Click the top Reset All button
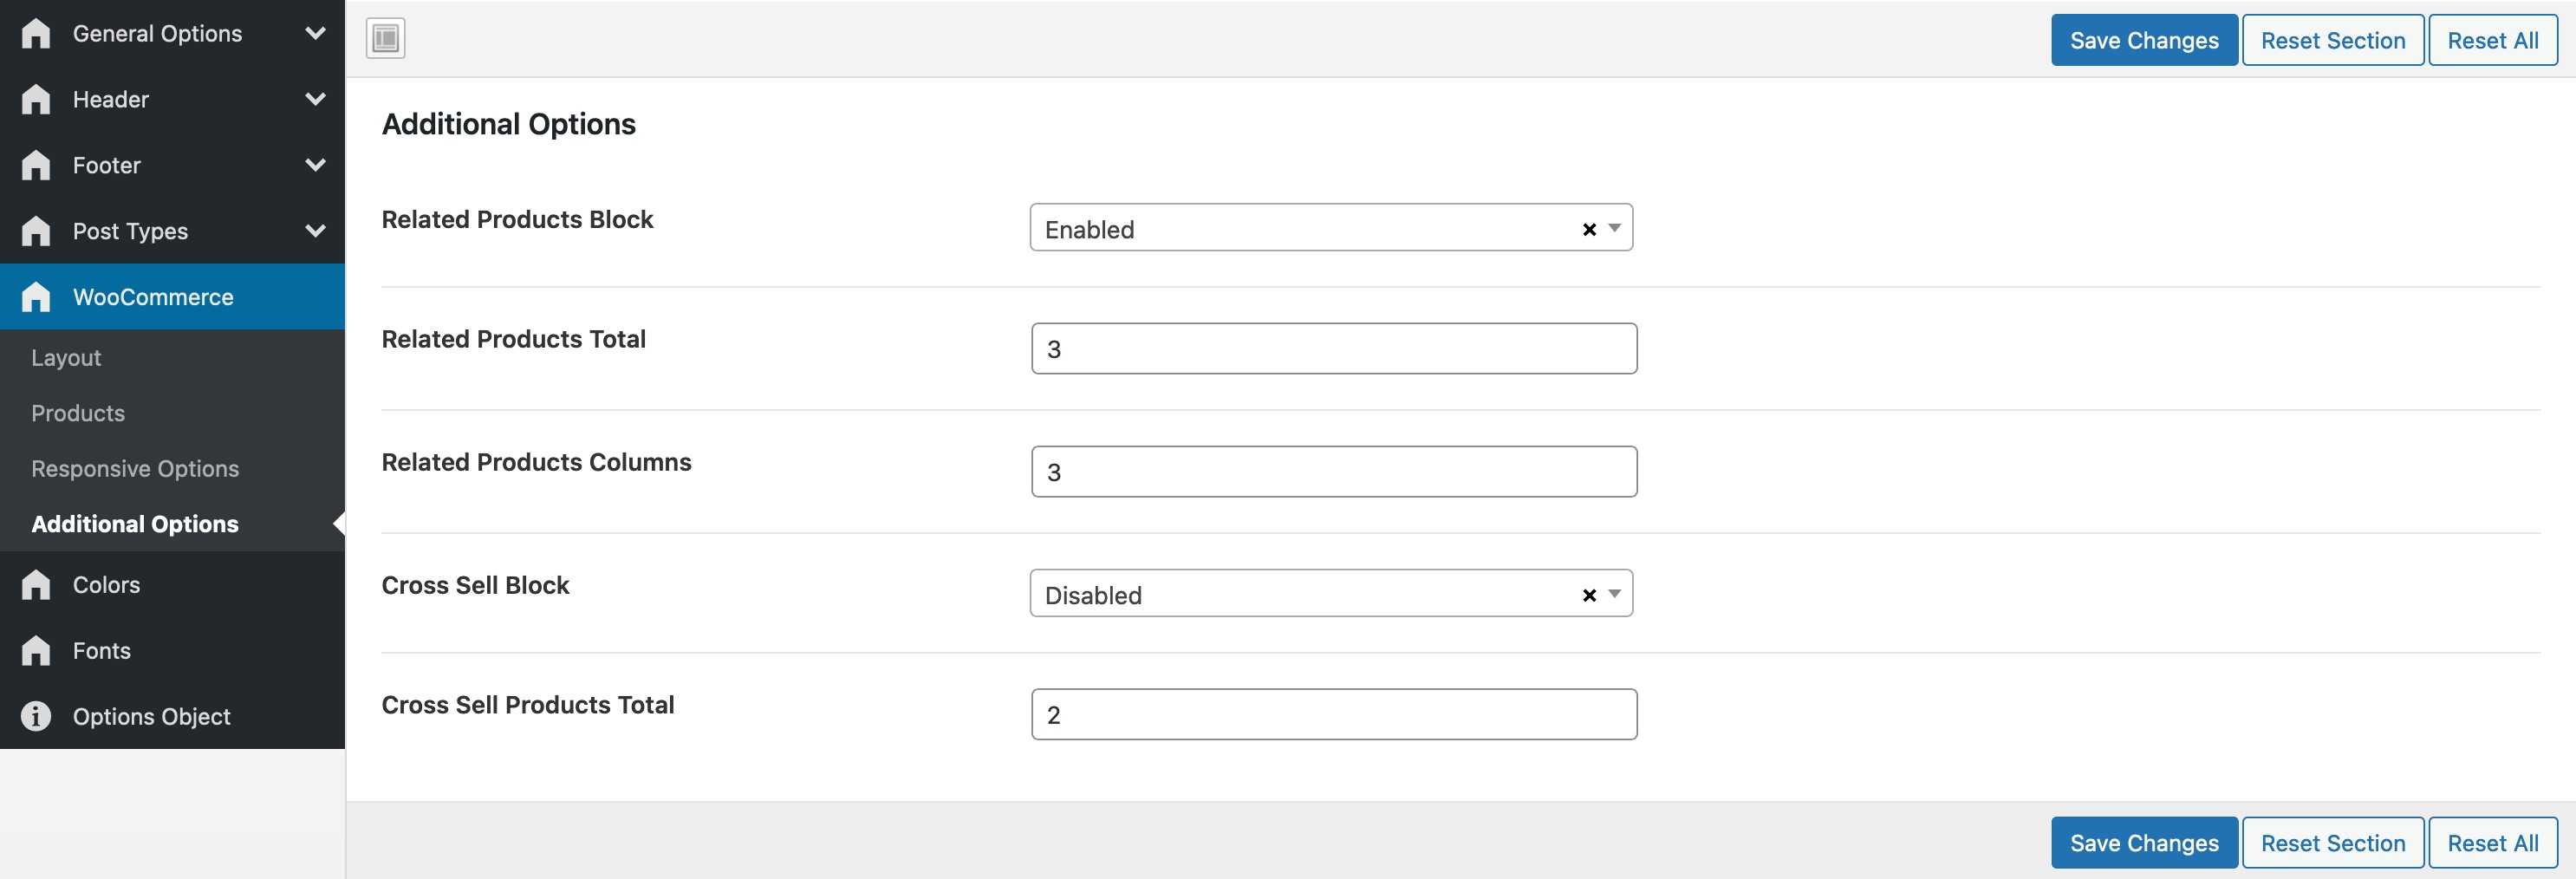The width and height of the screenshot is (2576, 879). point(2493,40)
